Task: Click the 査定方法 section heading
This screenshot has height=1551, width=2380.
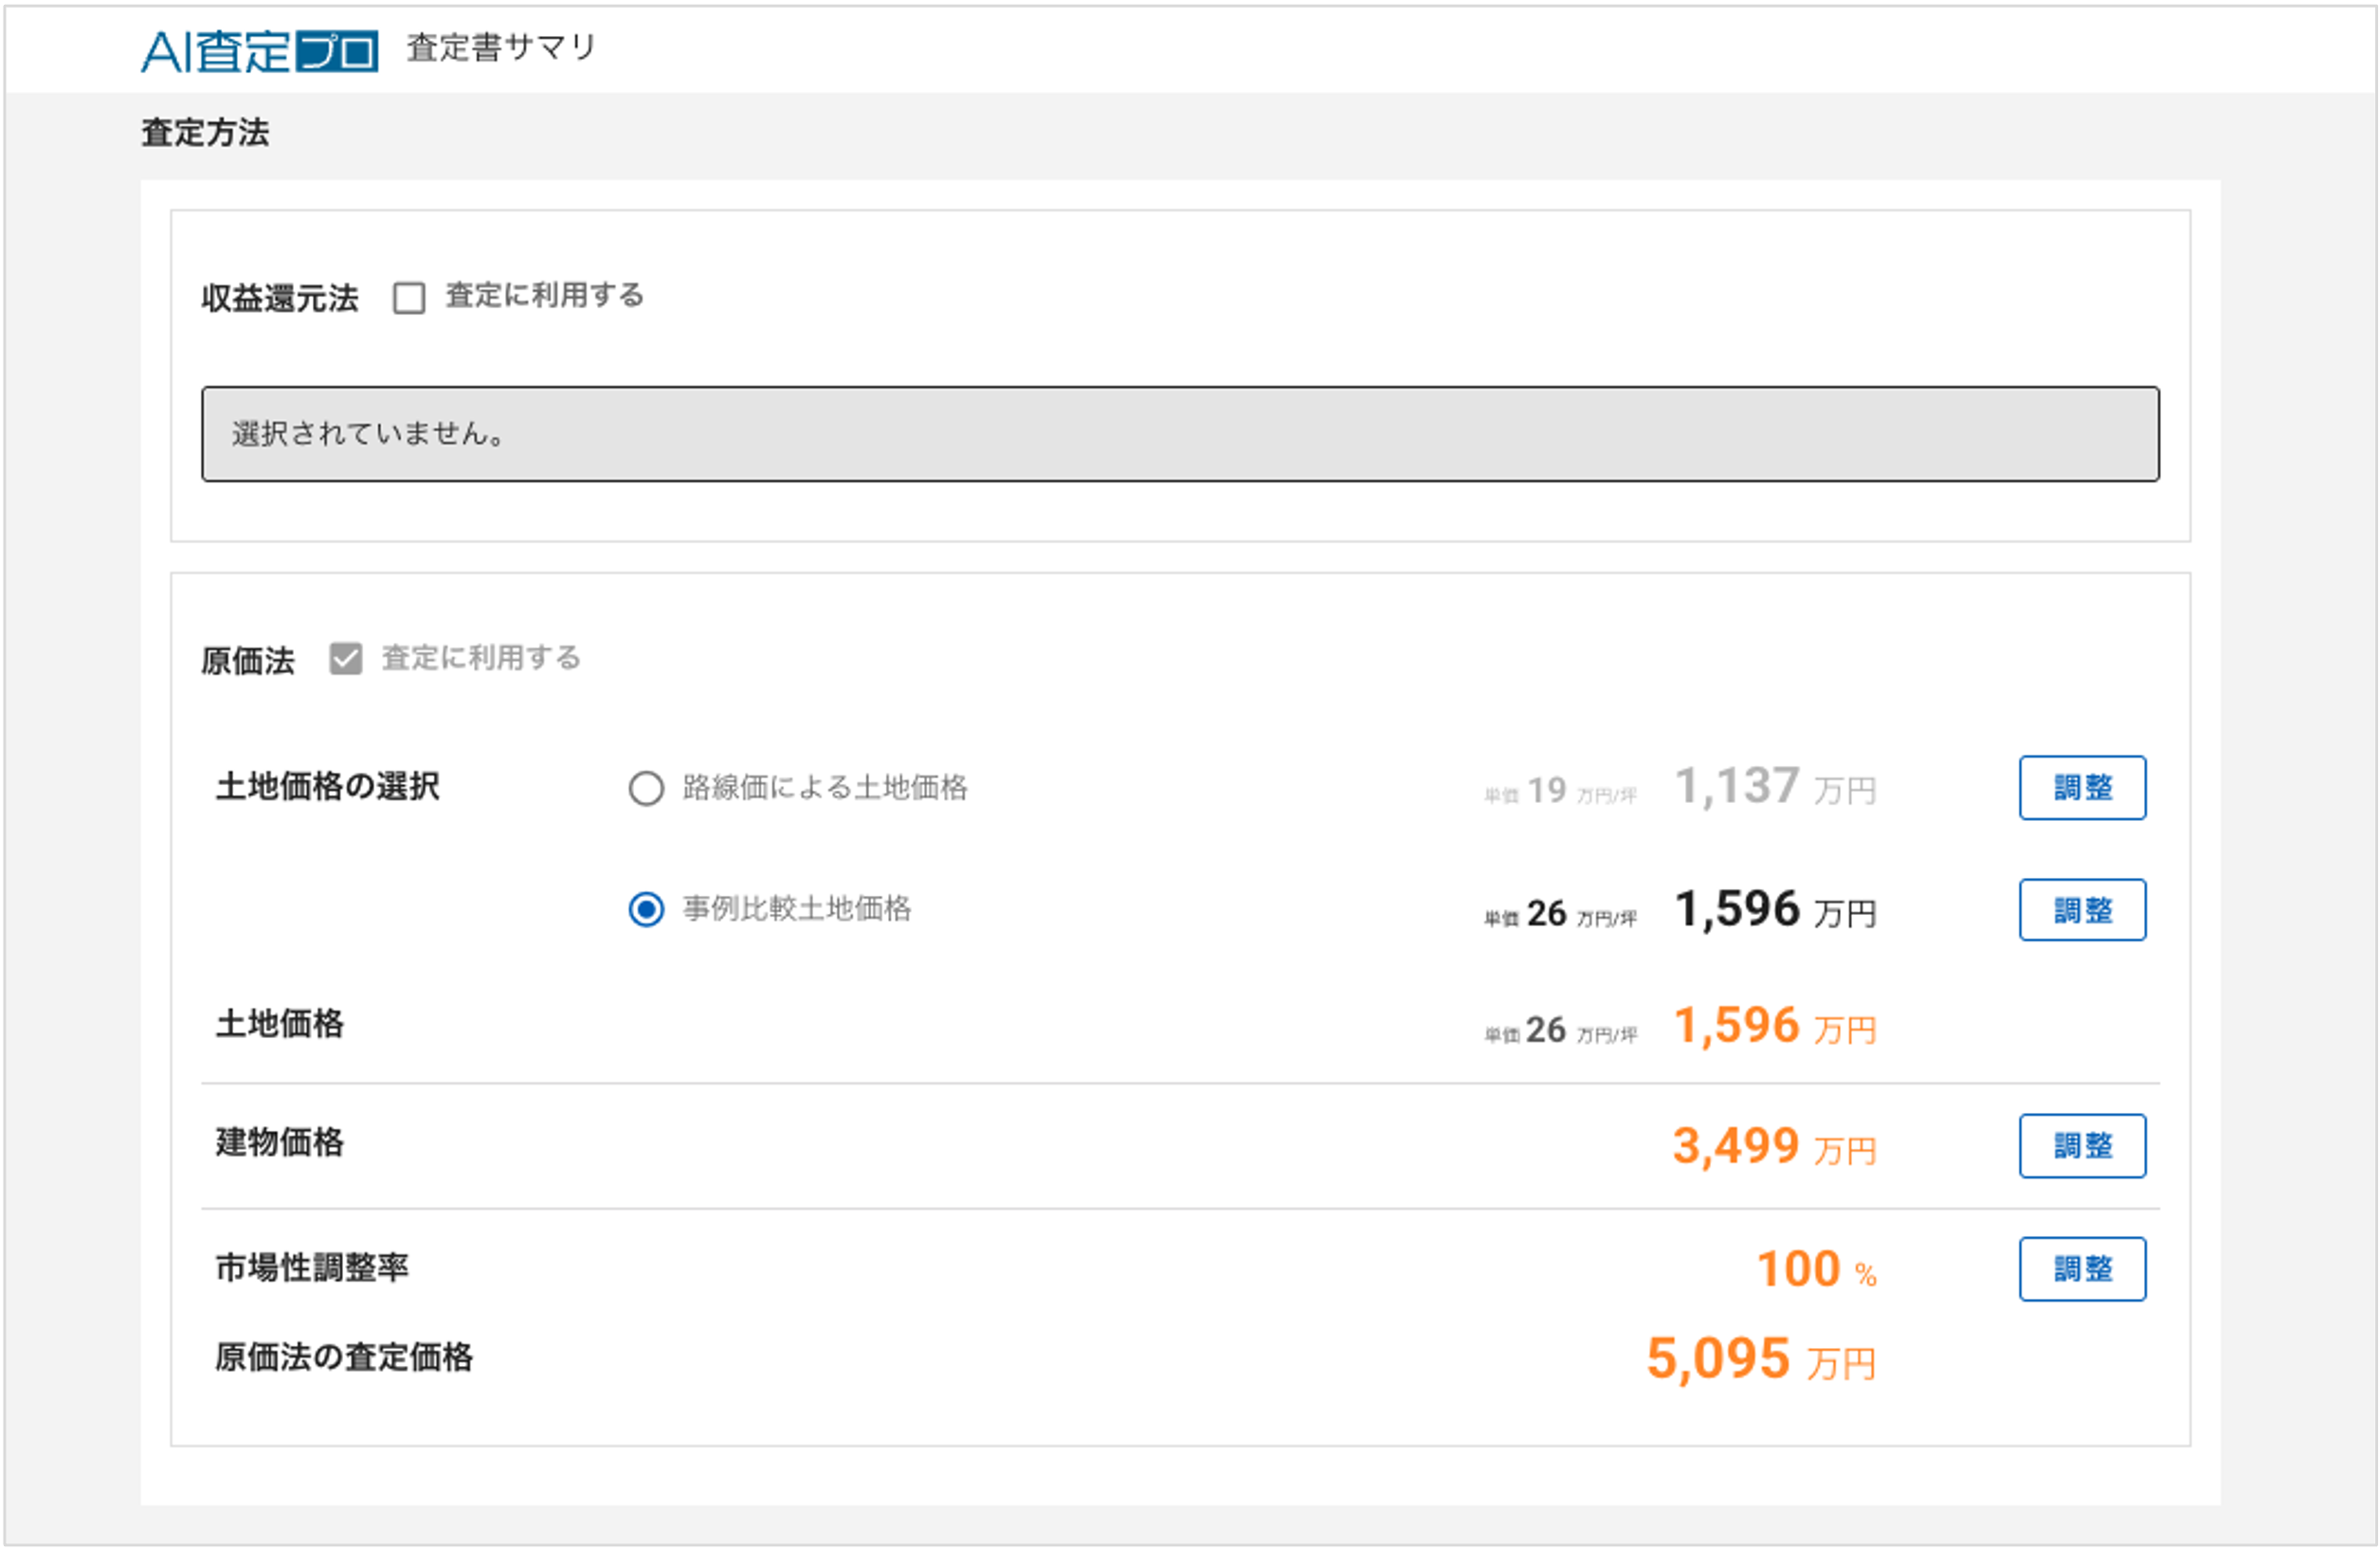Action: click(x=205, y=133)
